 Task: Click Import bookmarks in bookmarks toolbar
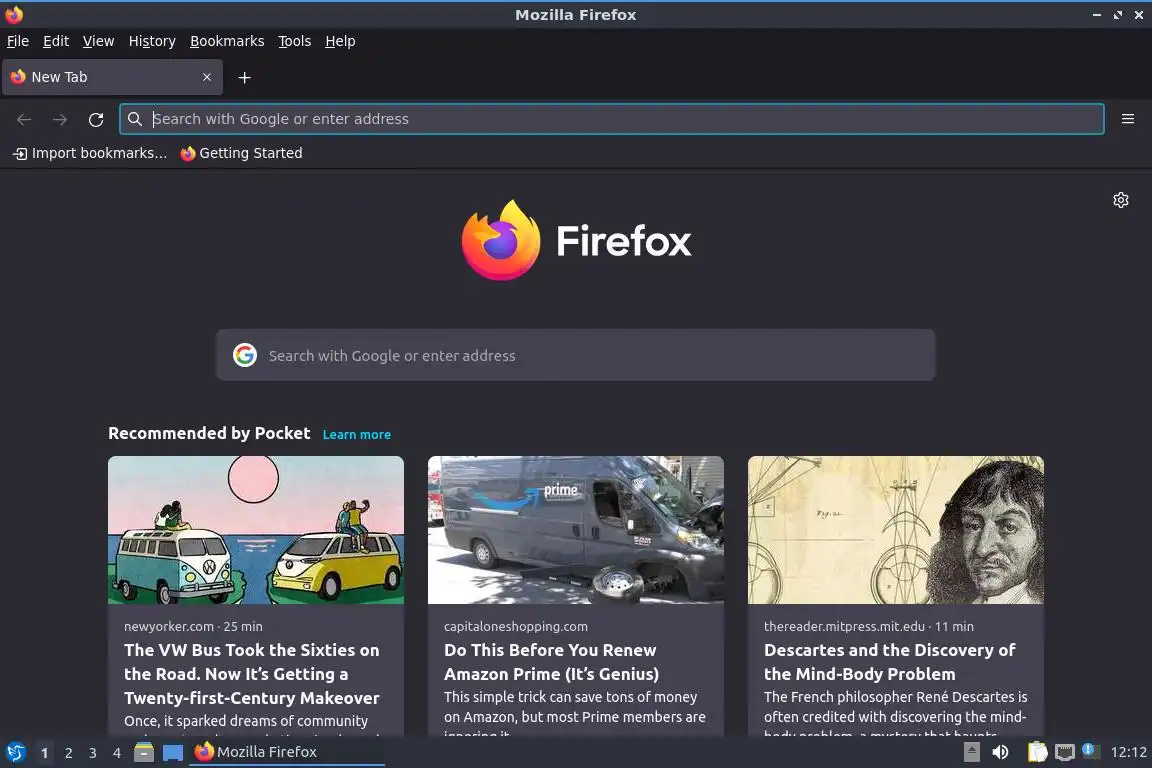pyautogui.click(x=90, y=153)
